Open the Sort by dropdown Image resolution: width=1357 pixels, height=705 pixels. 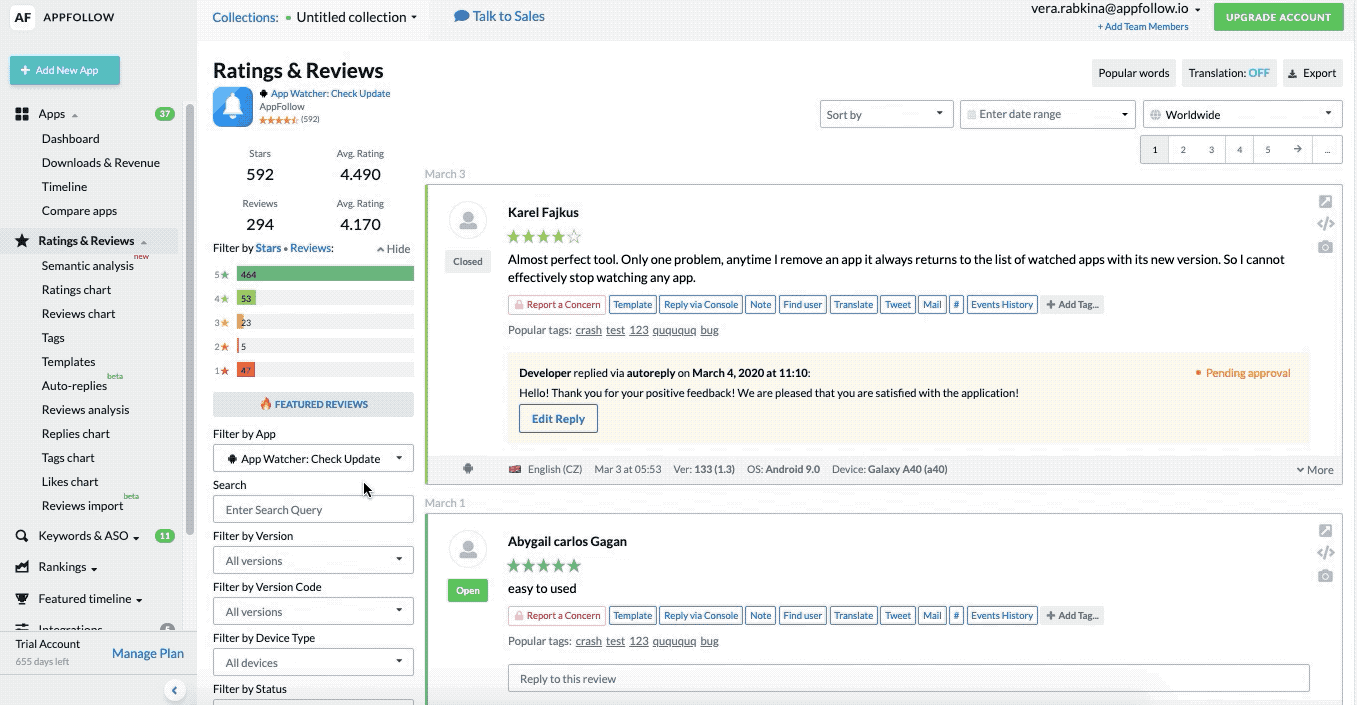coord(887,114)
